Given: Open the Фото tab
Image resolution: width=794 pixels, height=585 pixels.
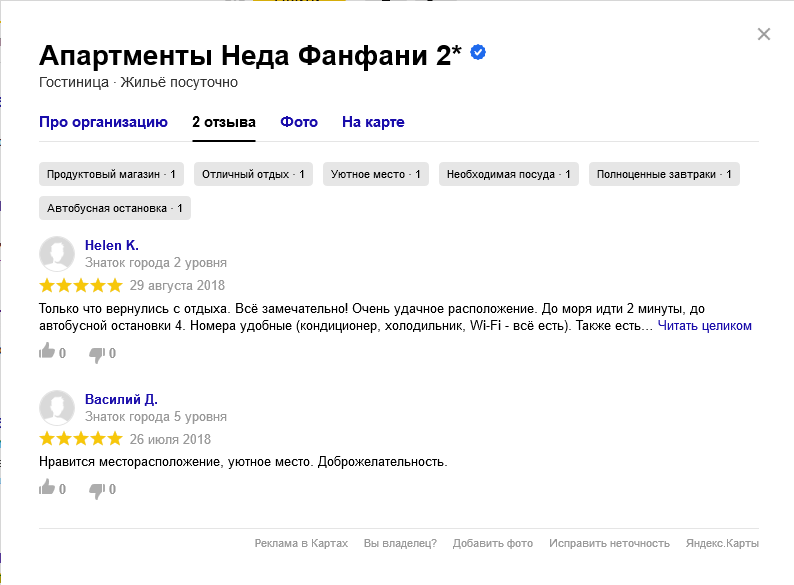Looking at the screenshot, I should [299, 122].
